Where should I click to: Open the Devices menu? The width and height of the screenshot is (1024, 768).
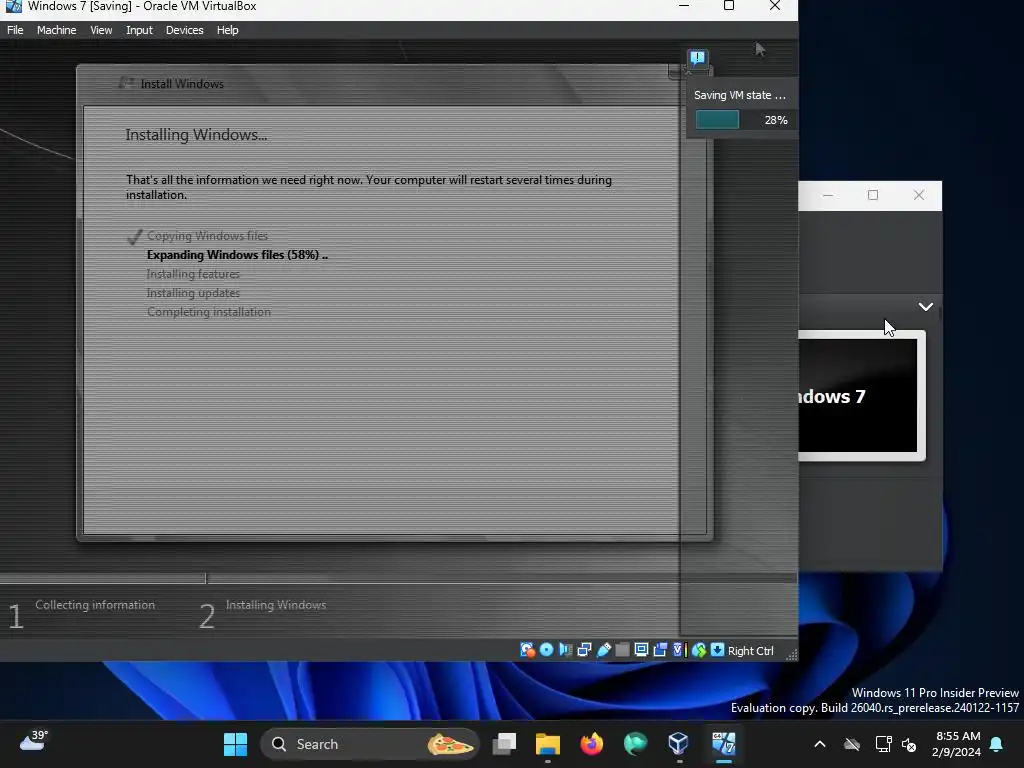(184, 30)
